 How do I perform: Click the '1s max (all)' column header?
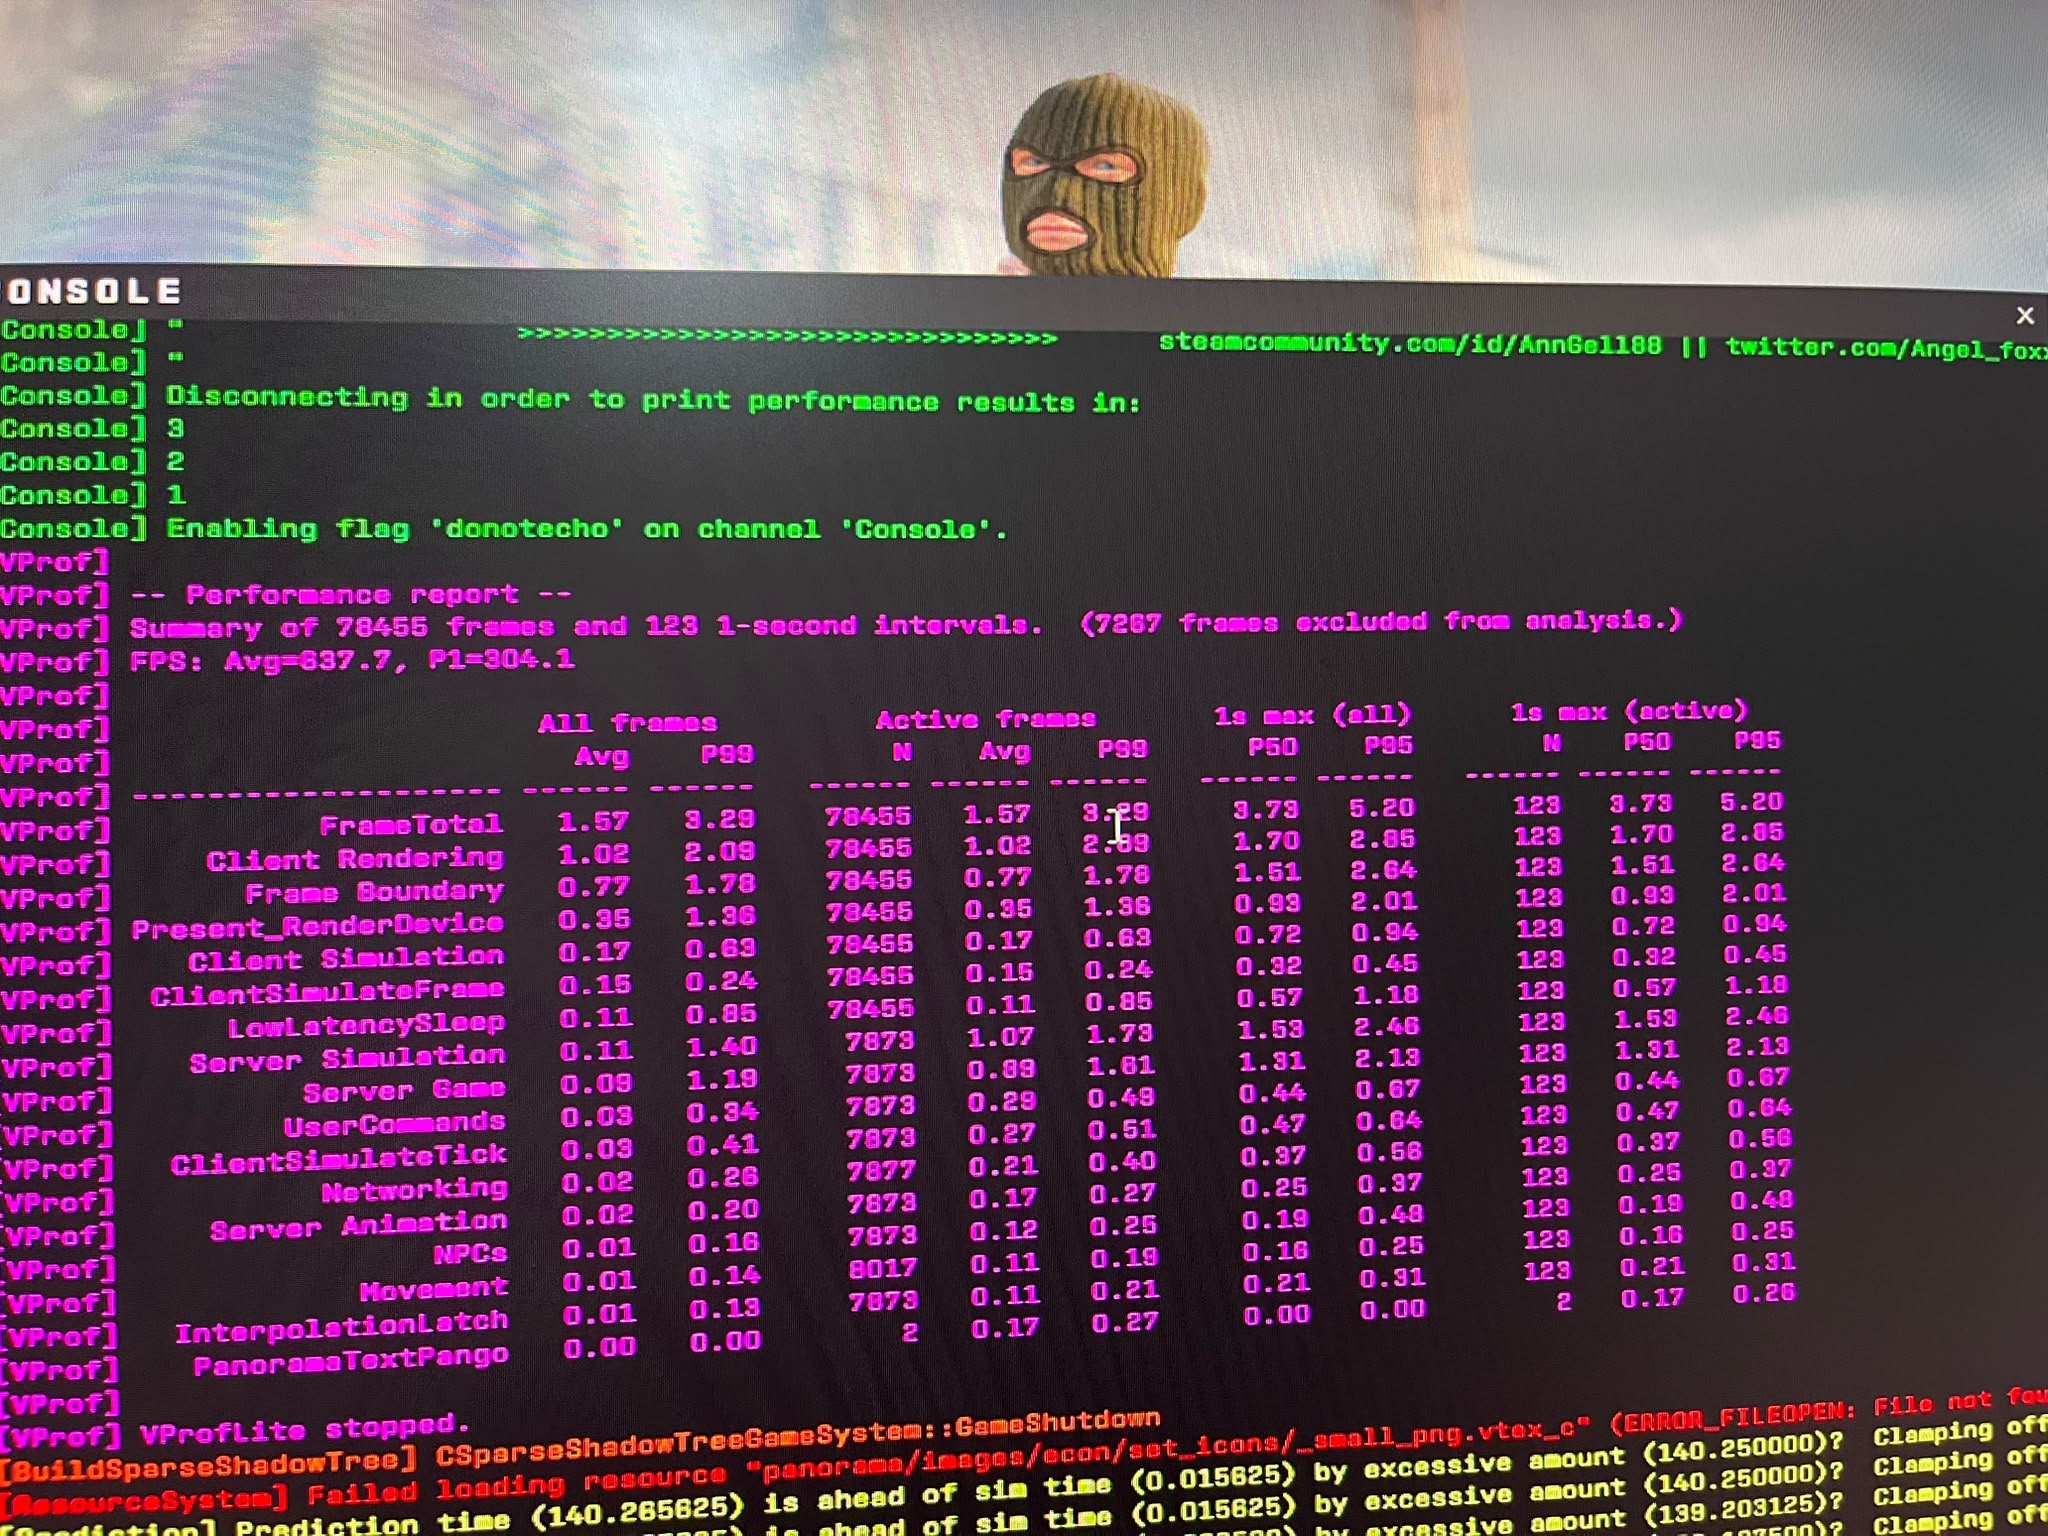[1311, 714]
